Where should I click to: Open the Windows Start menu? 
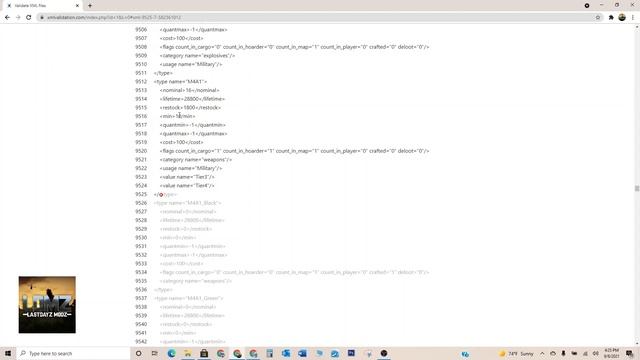[x=8, y=353]
